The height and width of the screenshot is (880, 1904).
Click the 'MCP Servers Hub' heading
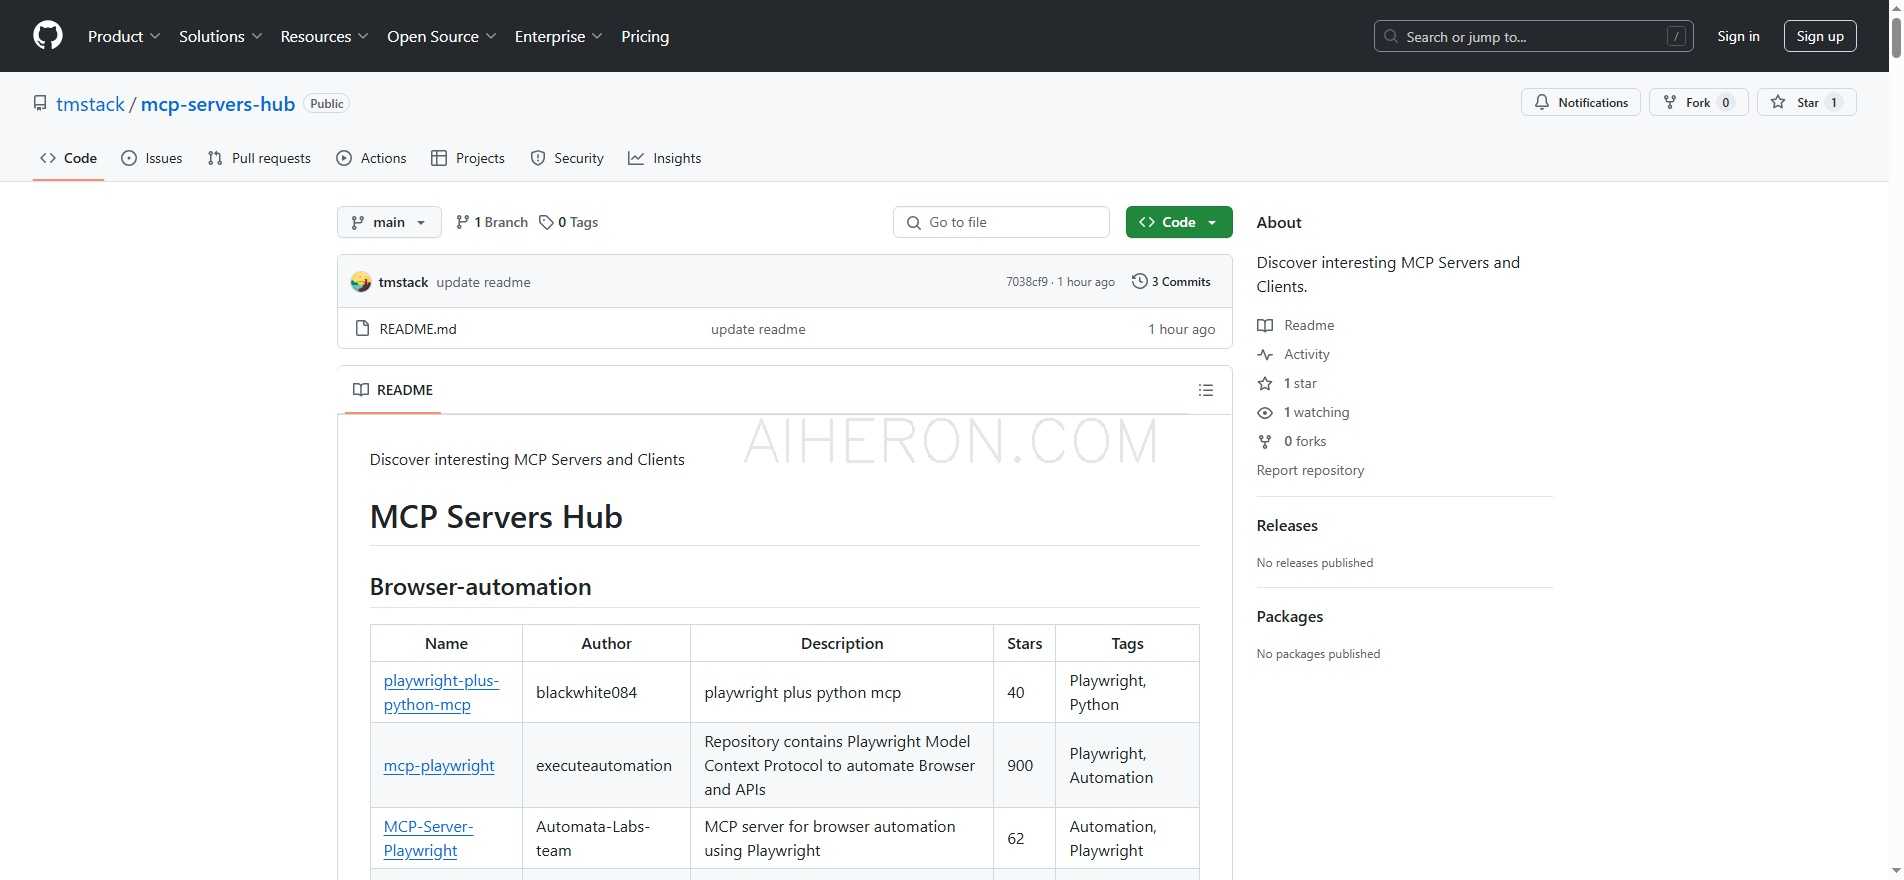coord(496,517)
